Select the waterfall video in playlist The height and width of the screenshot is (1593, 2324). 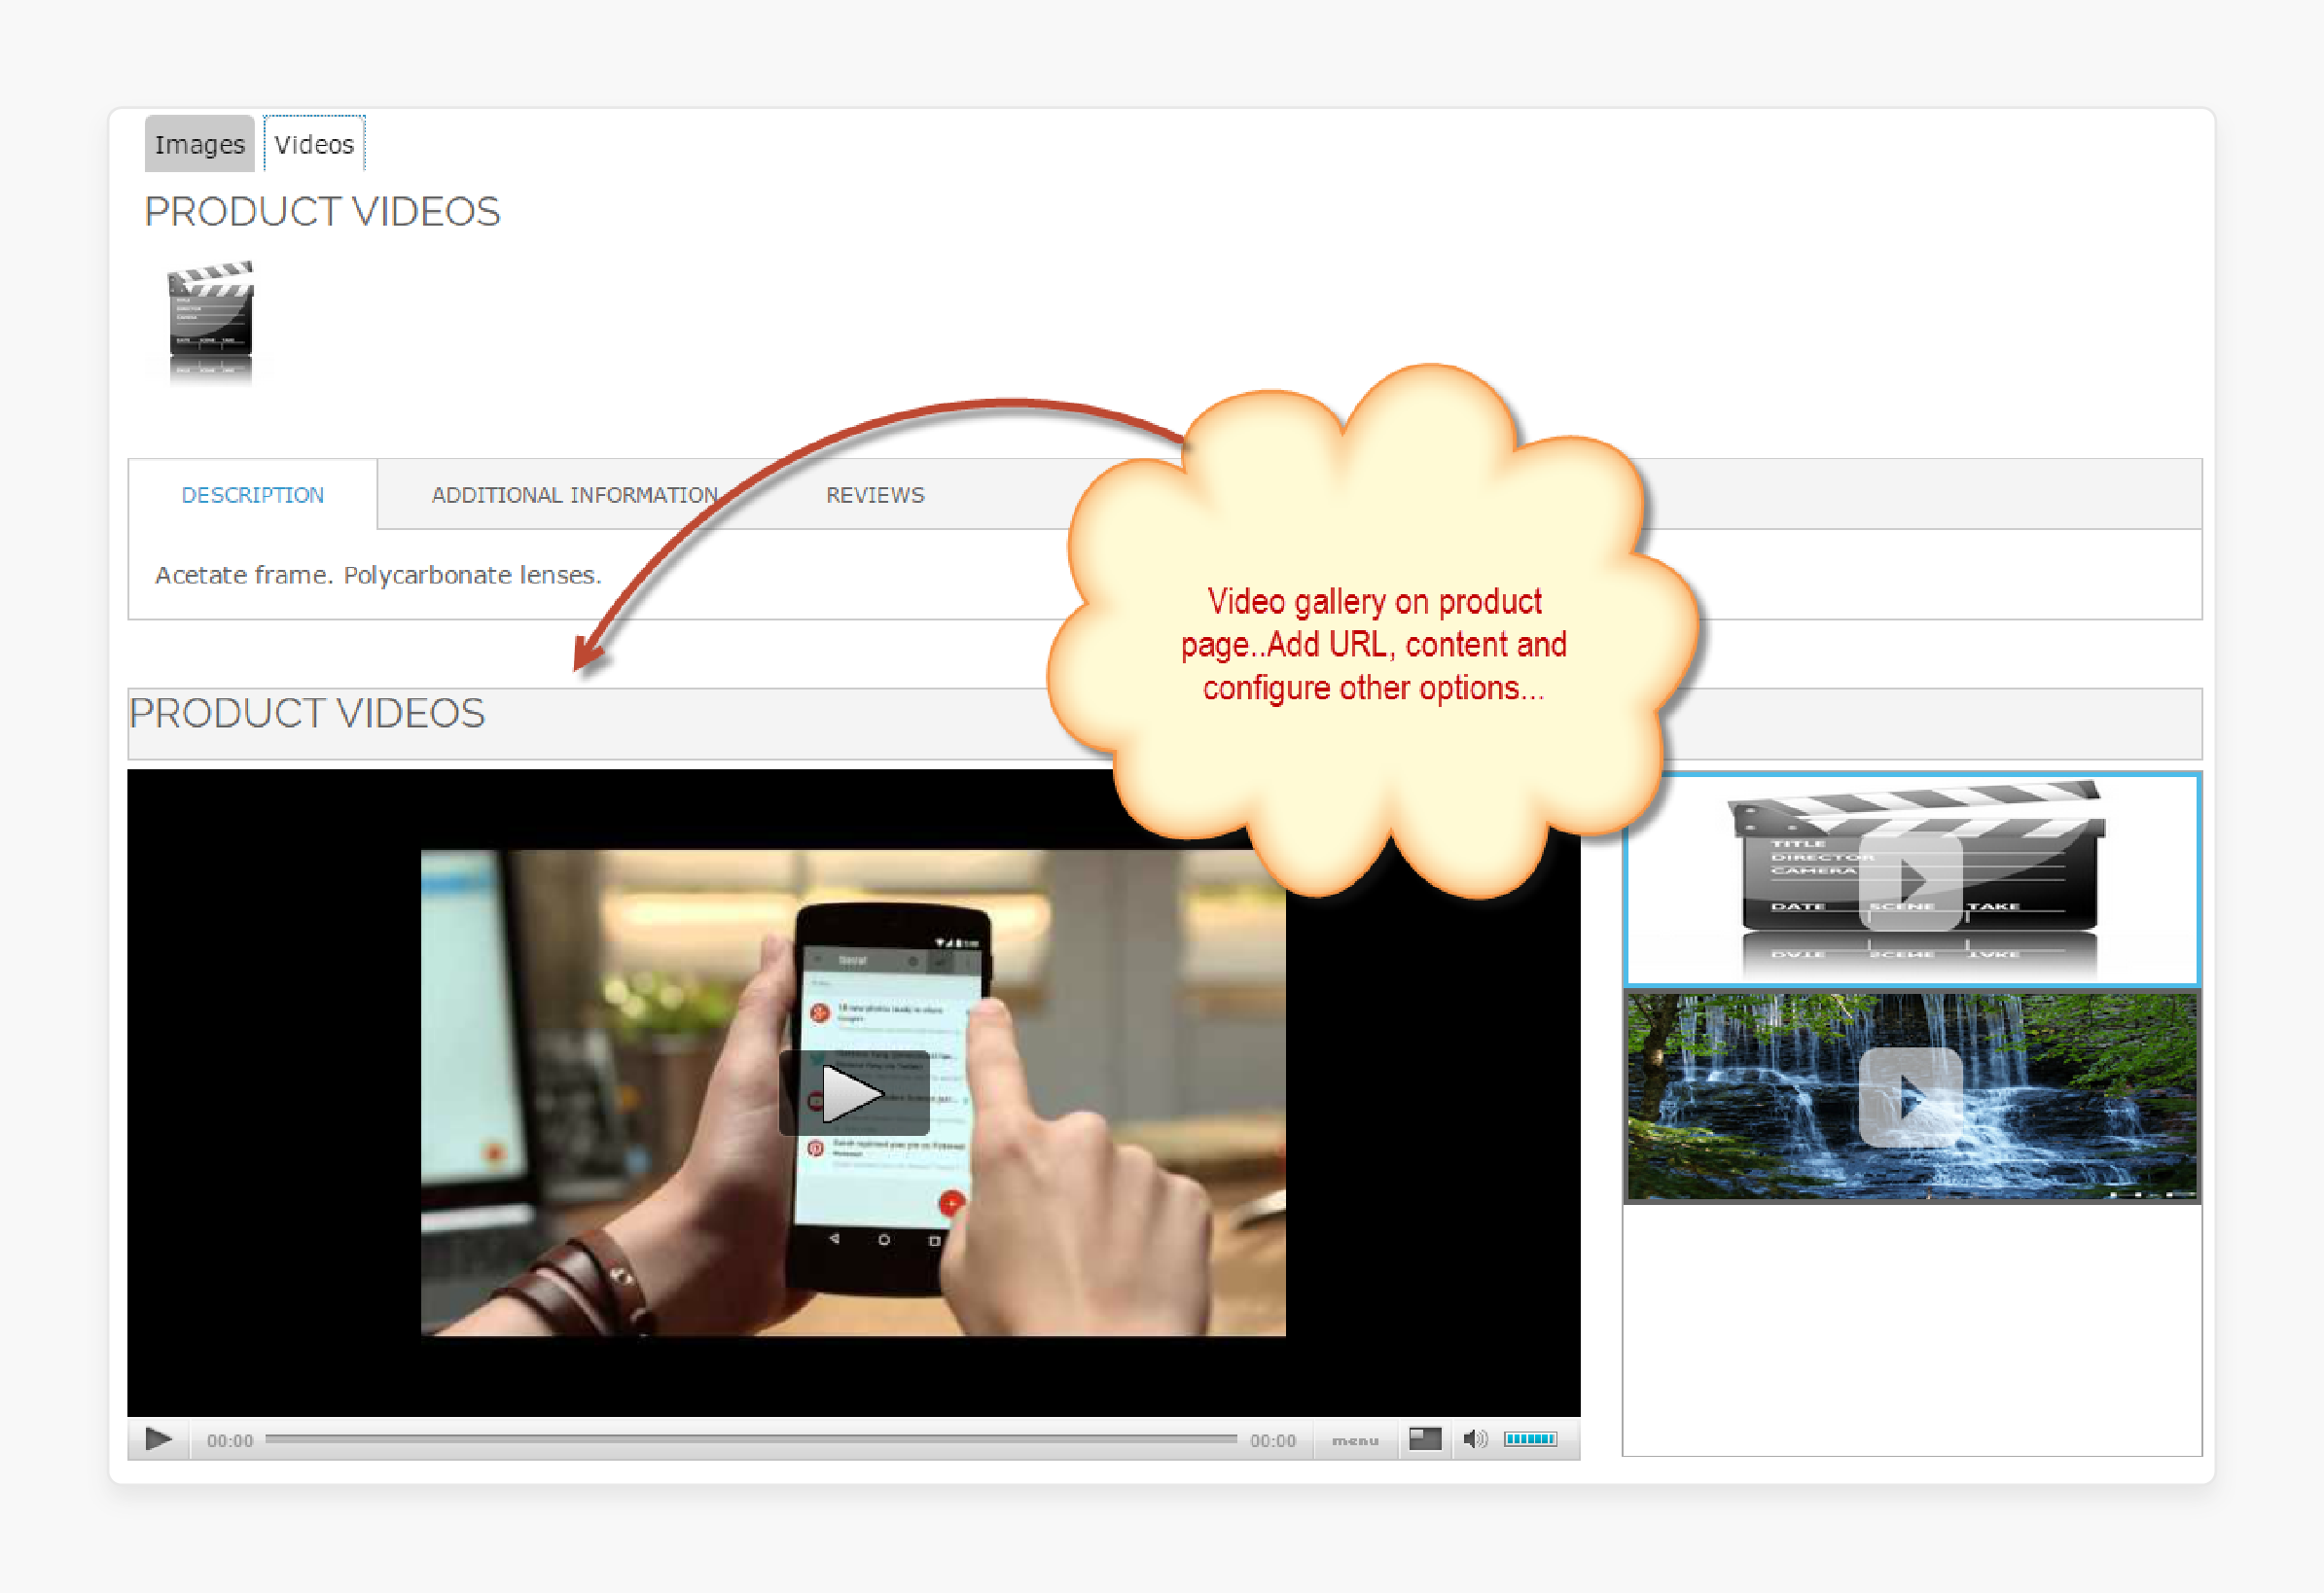click(x=1911, y=1097)
